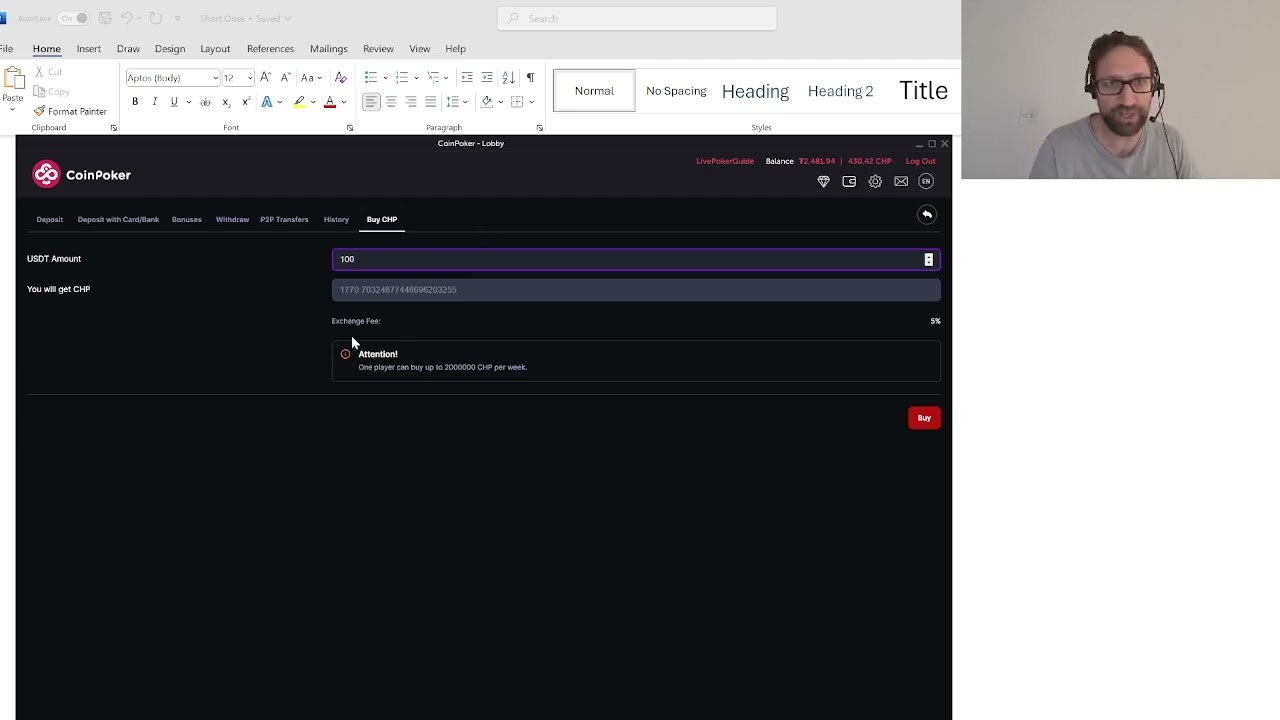Image resolution: width=1280 pixels, height=720 pixels.
Task: Click the LivePokerGuide username link
Action: tap(725, 161)
